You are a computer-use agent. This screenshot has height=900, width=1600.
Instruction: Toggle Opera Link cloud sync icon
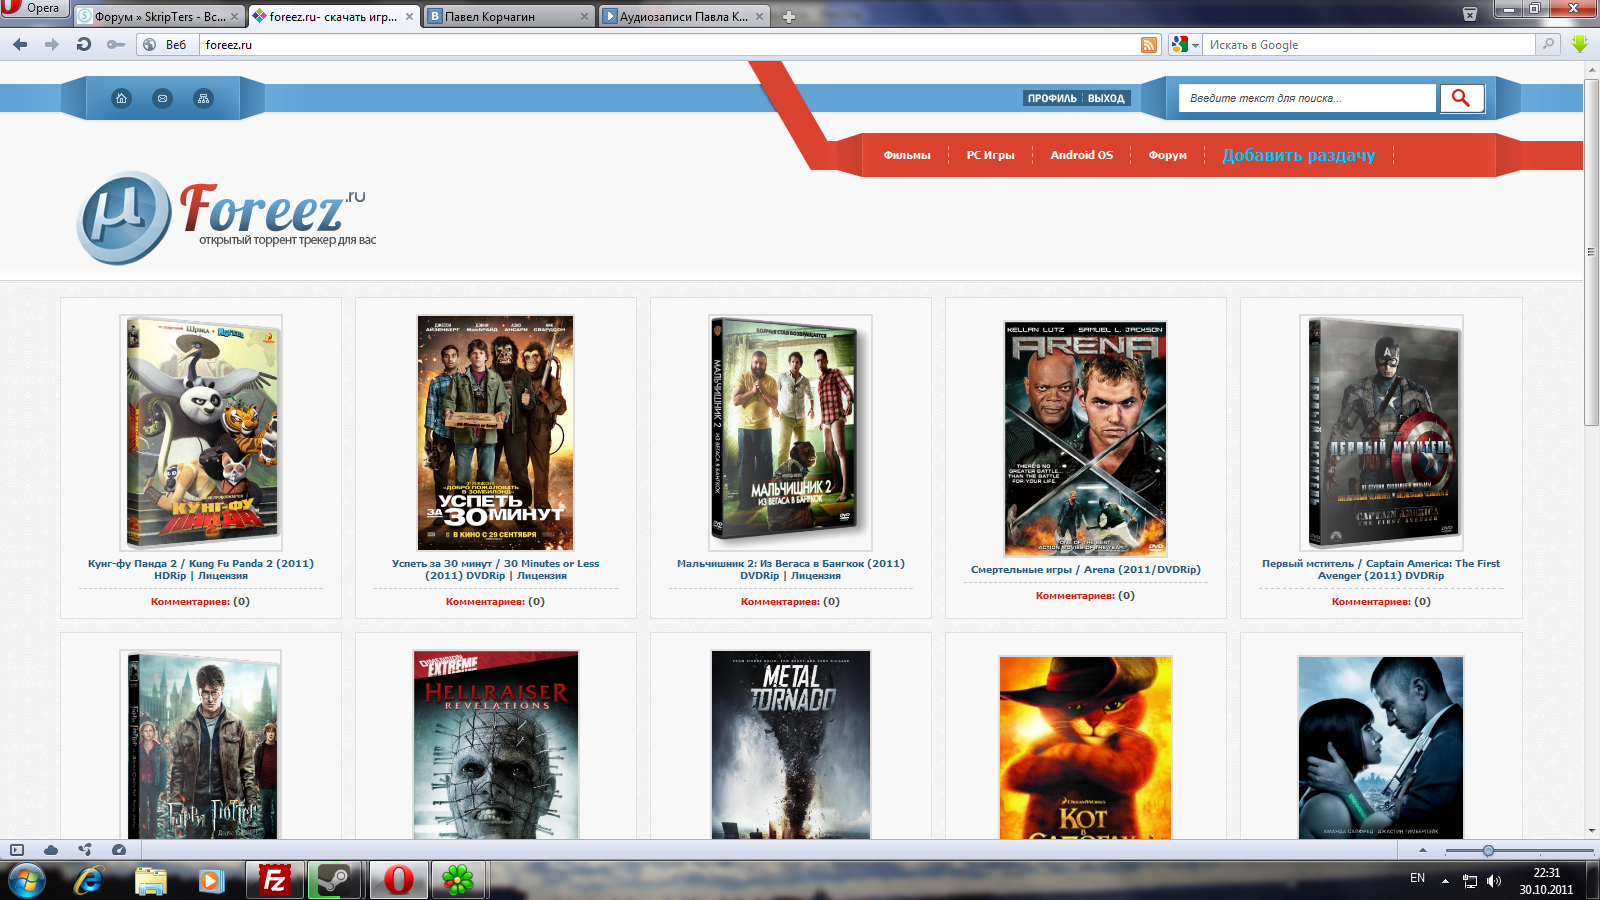[51, 850]
